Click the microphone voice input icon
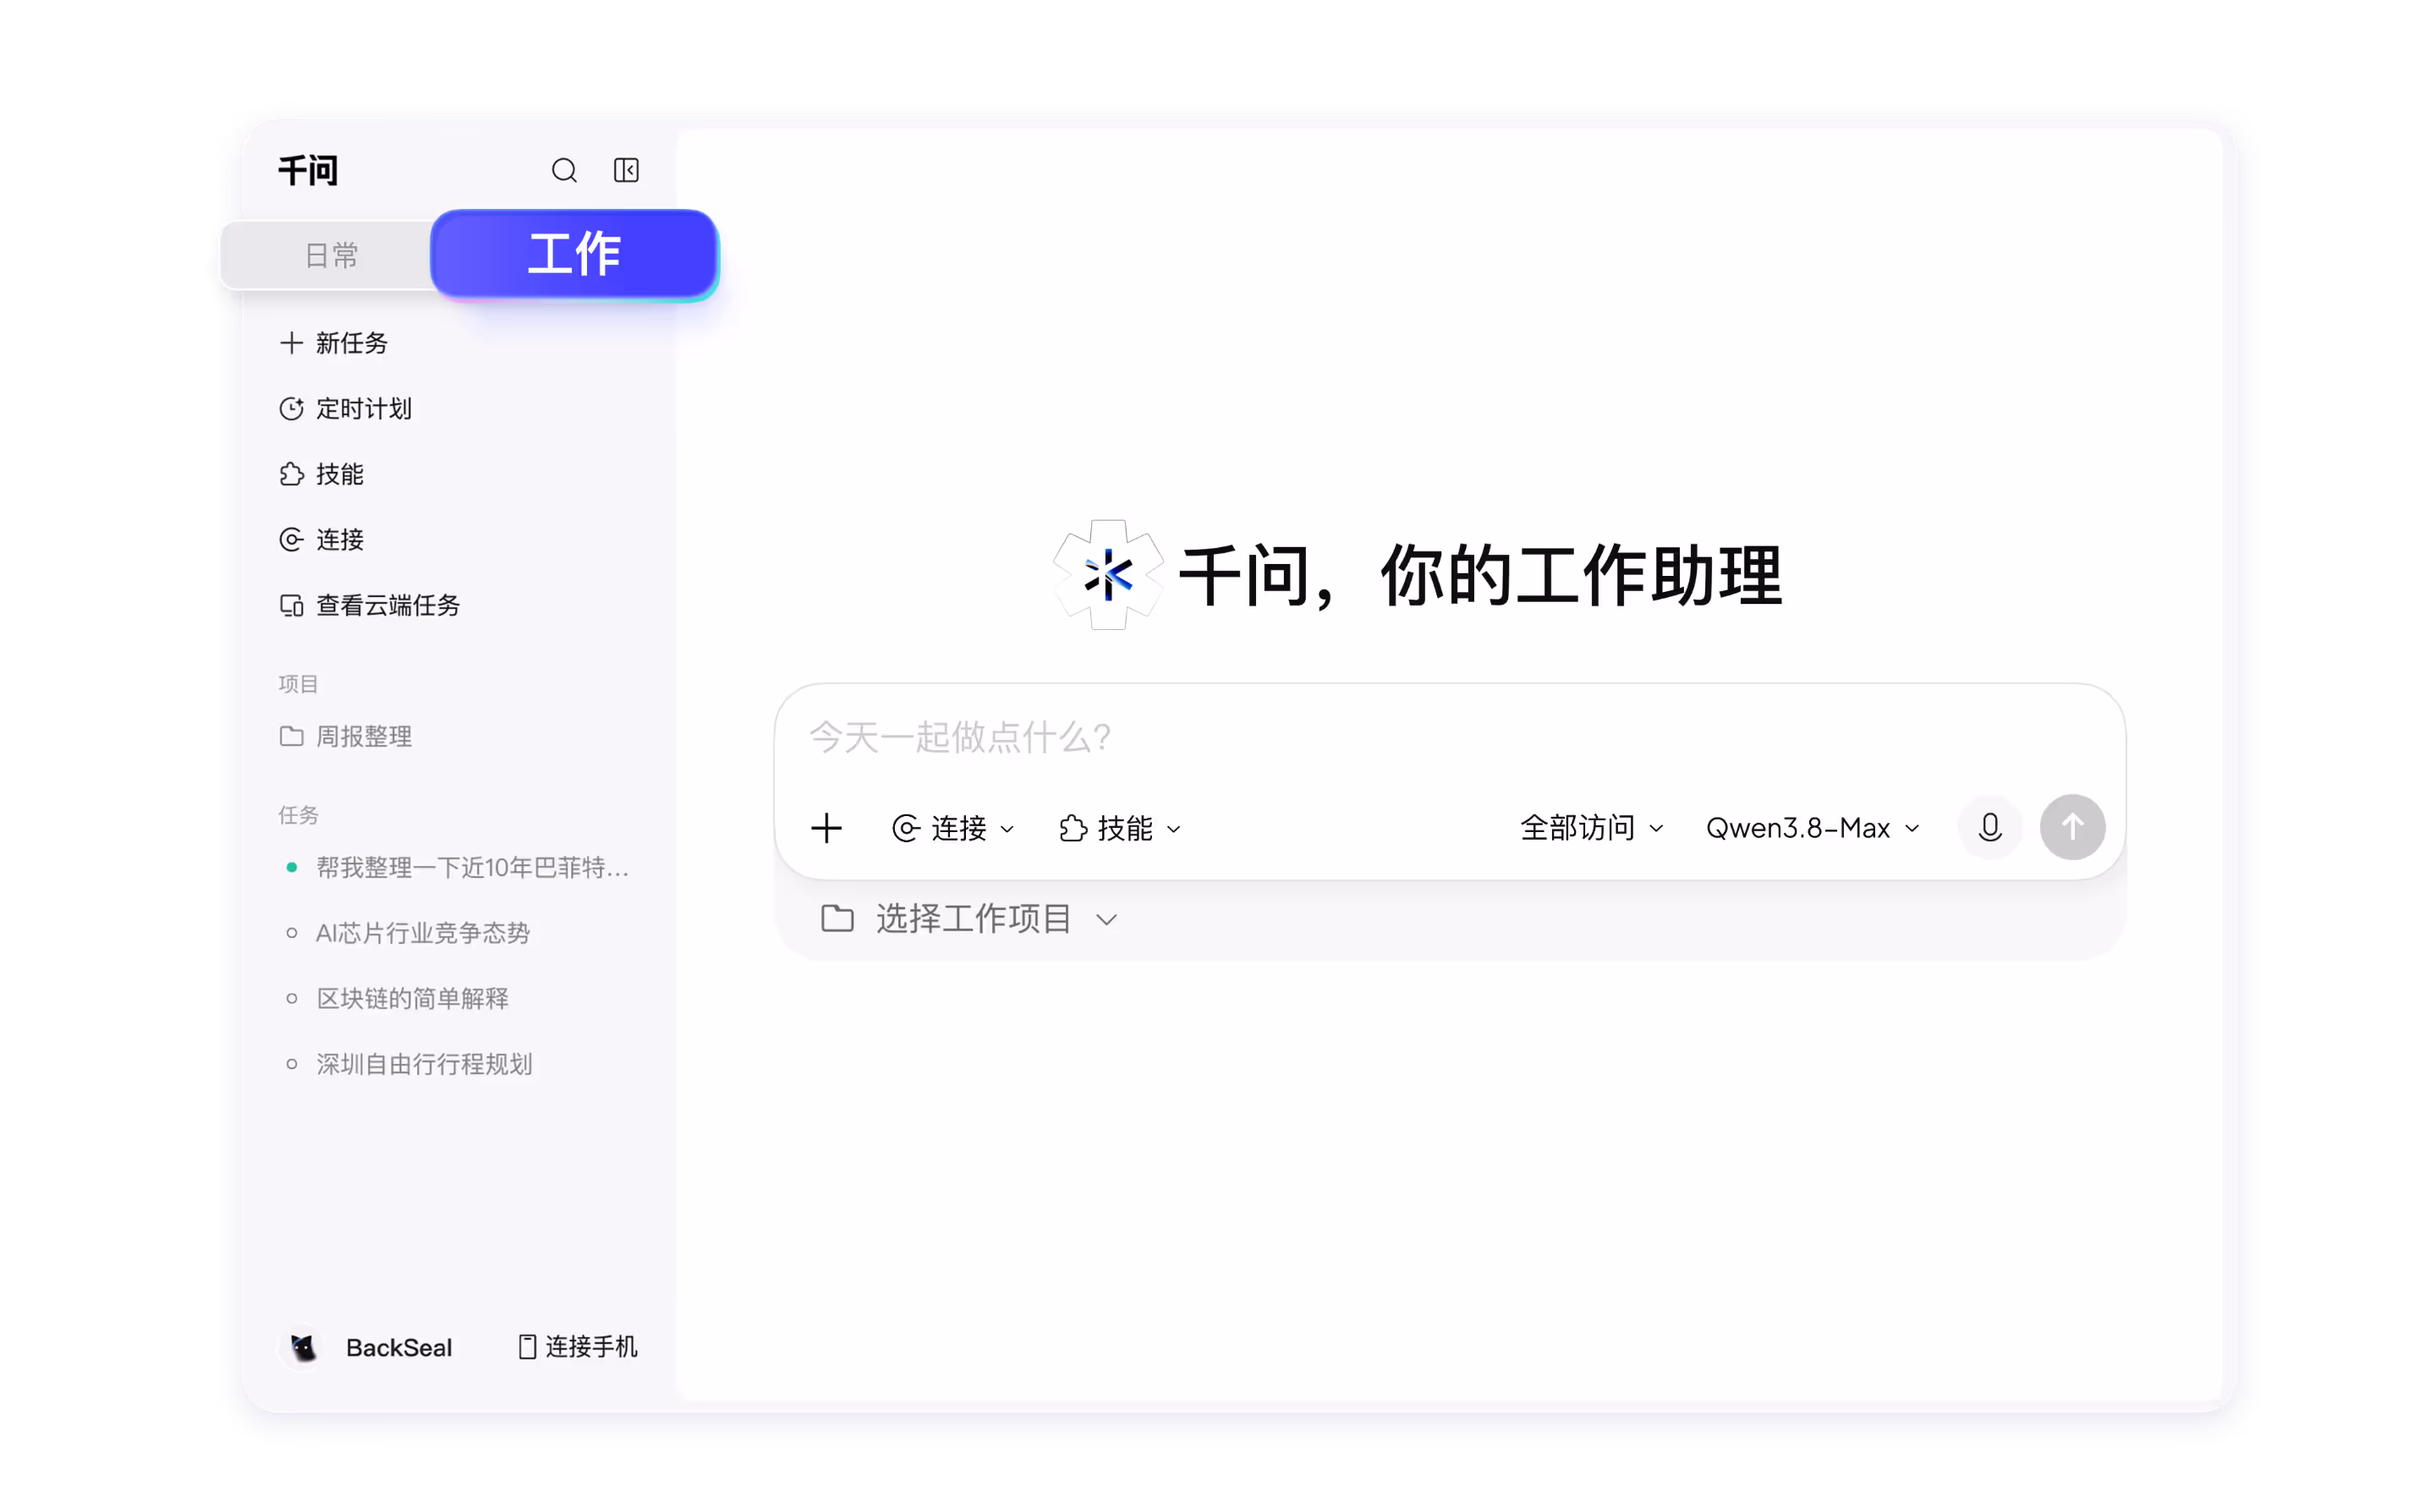Viewport: 2436px width, 1512px height. [1990, 828]
